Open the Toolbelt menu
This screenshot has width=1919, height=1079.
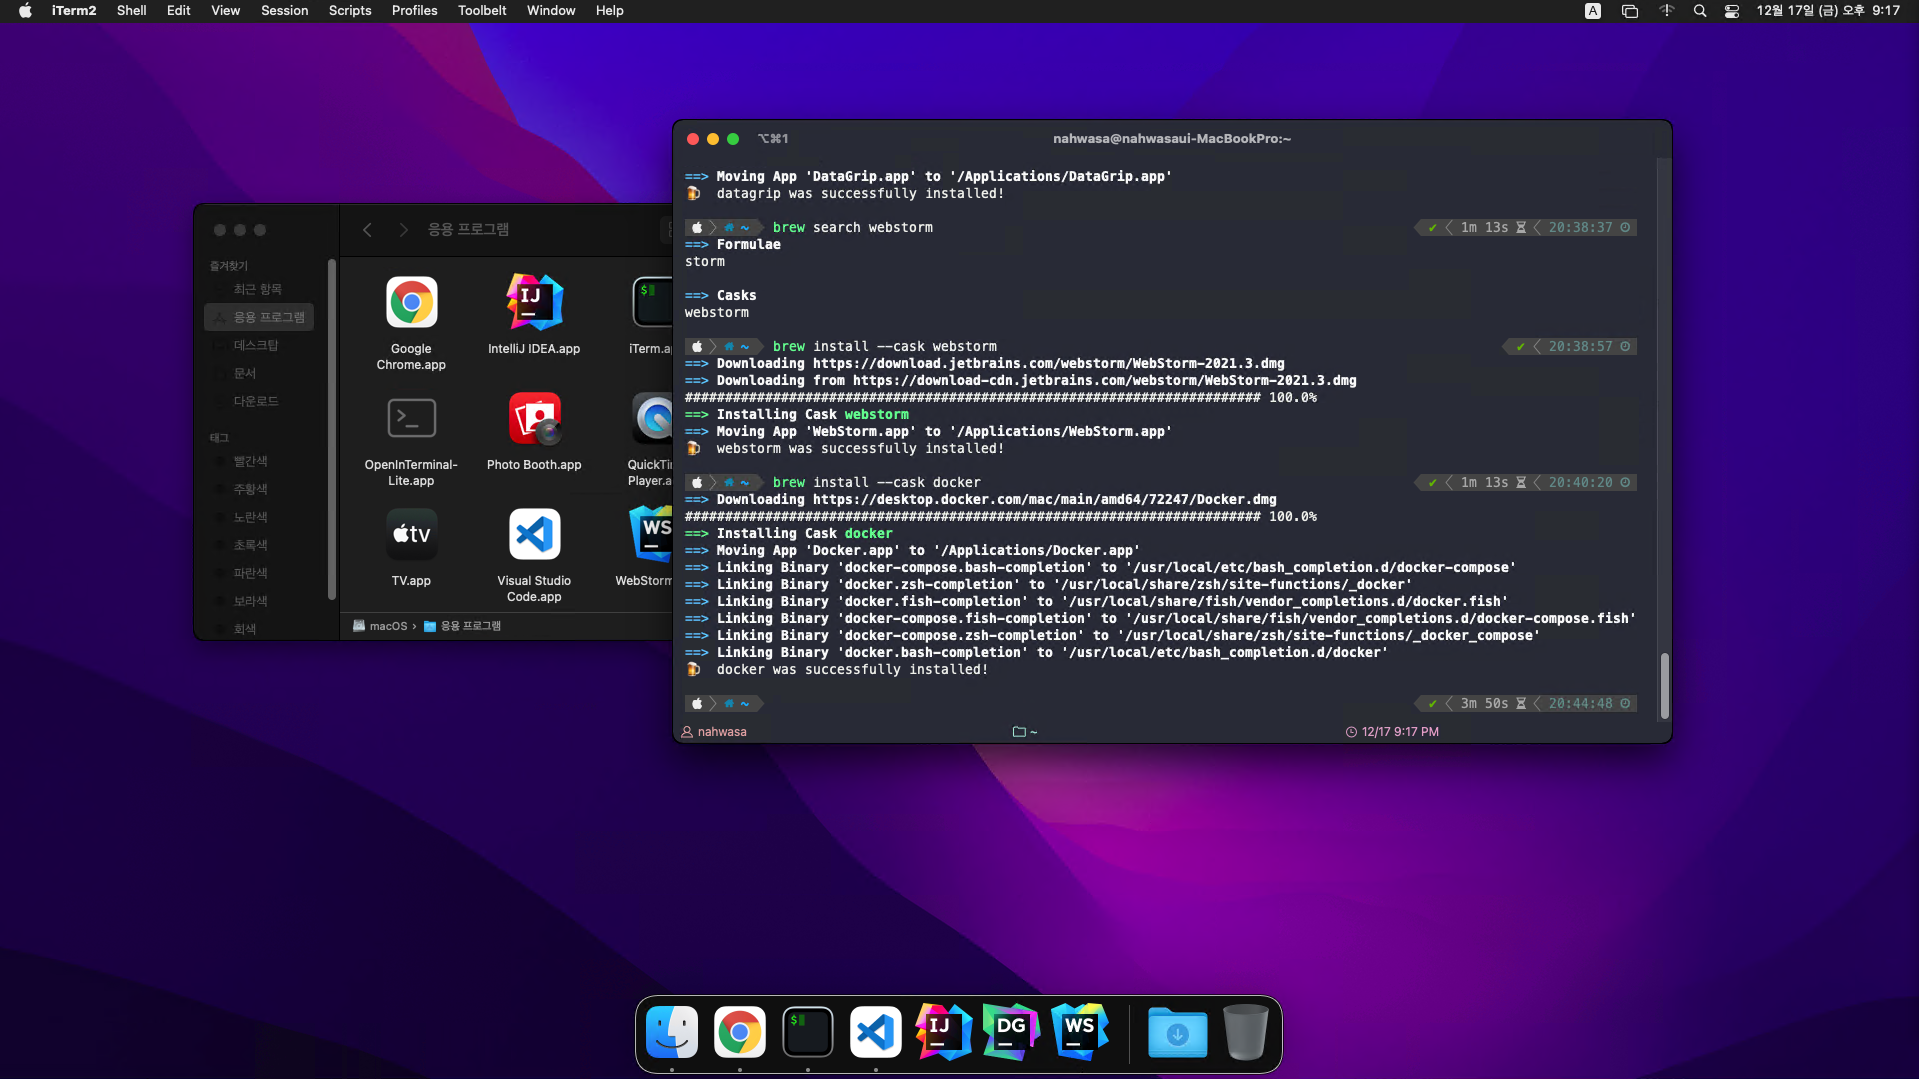click(x=482, y=11)
